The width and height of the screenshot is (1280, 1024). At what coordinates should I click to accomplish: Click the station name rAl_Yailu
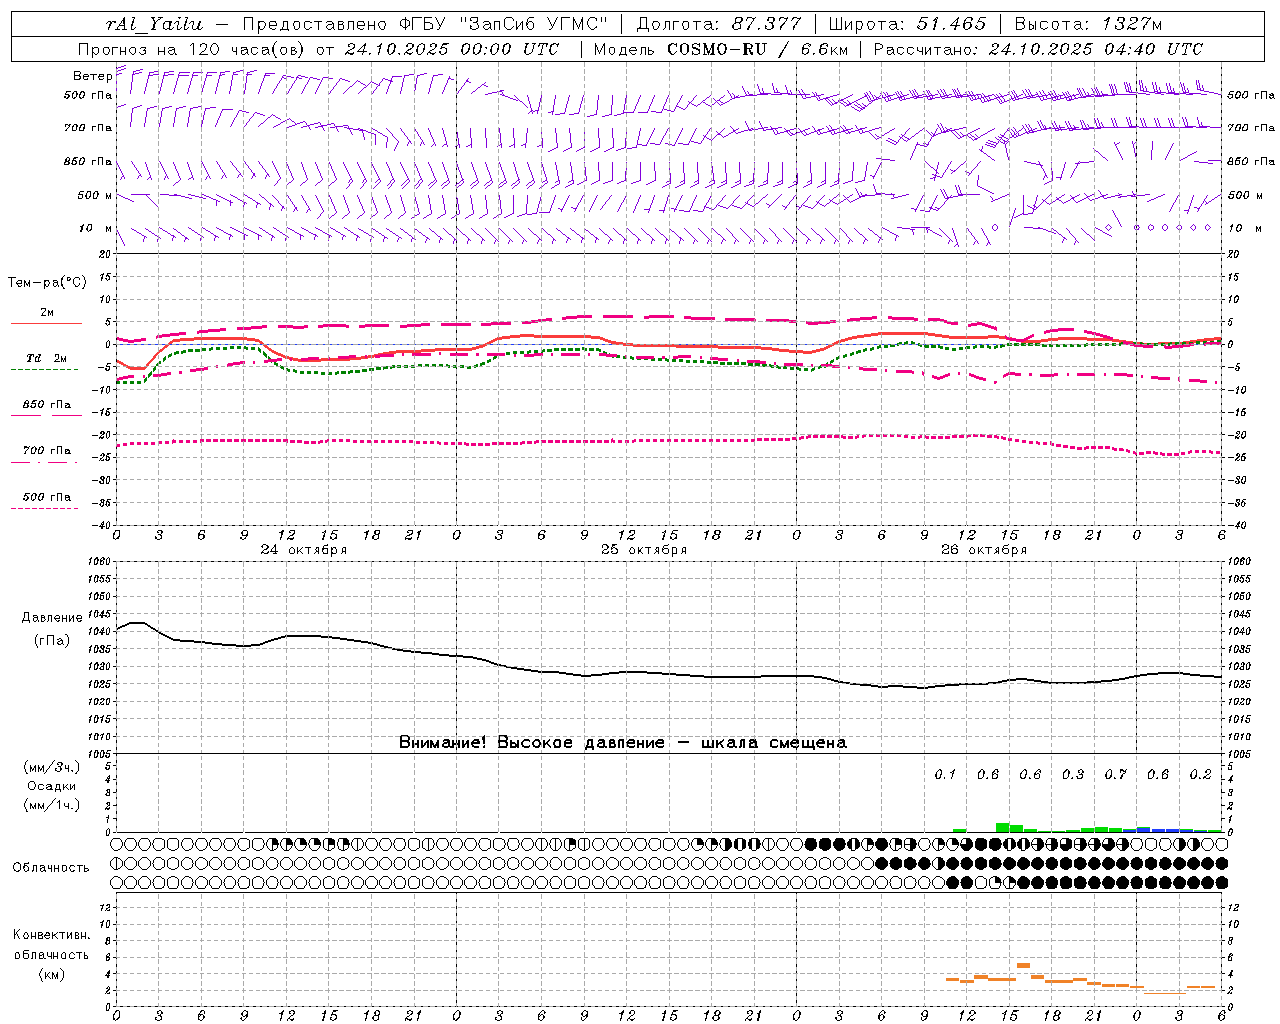[154, 25]
